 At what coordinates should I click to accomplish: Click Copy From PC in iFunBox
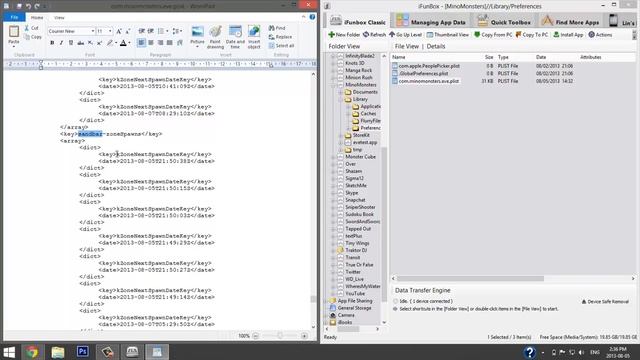tap(493, 35)
